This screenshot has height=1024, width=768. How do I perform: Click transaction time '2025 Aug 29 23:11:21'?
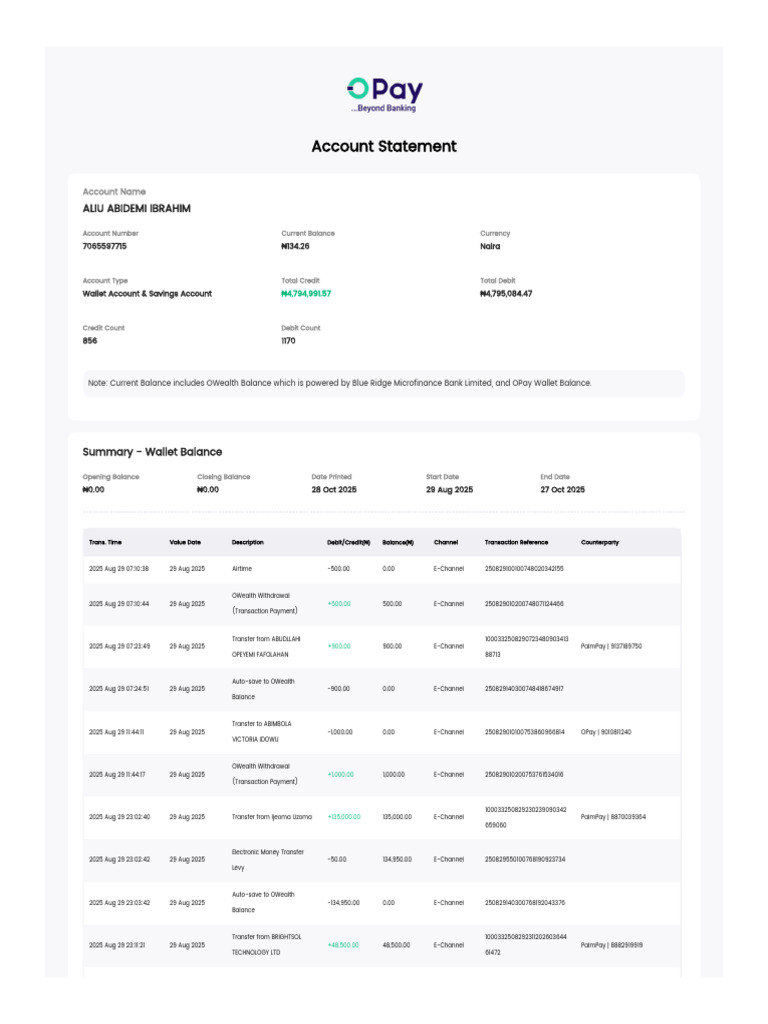tap(117, 945)
